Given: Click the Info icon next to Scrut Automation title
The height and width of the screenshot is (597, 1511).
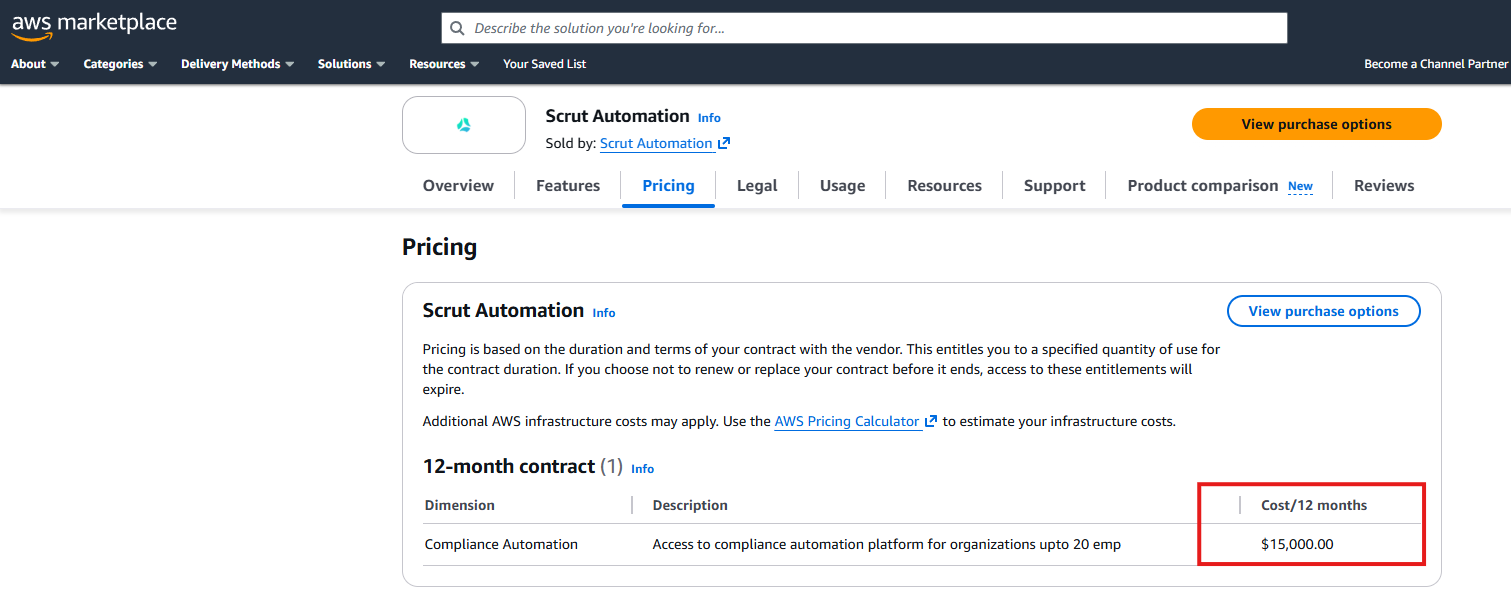Looking at the screenshot, I should point(709,117).
